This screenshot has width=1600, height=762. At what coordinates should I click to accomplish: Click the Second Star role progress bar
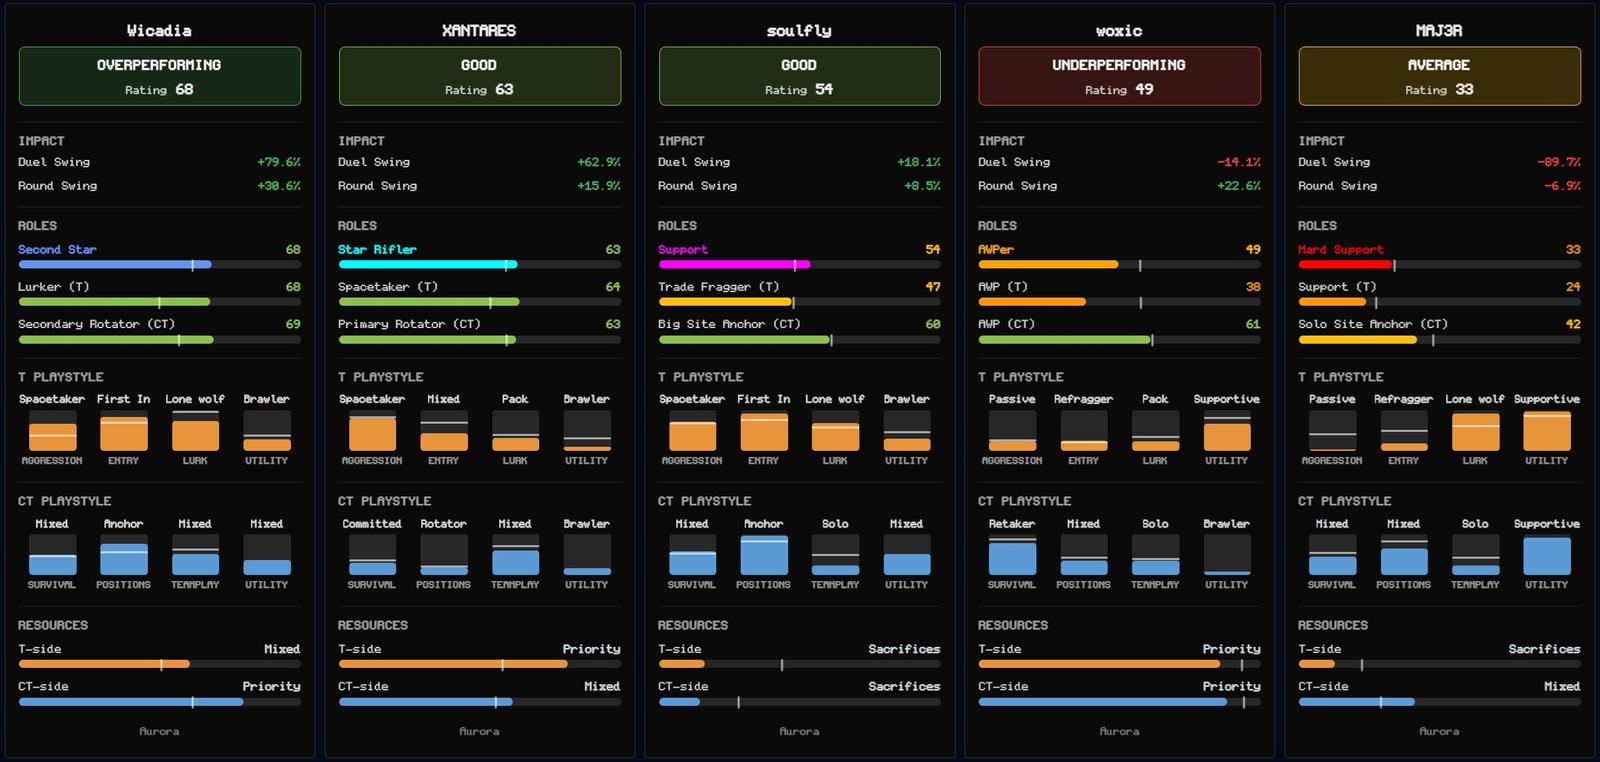tap(160, 265)
